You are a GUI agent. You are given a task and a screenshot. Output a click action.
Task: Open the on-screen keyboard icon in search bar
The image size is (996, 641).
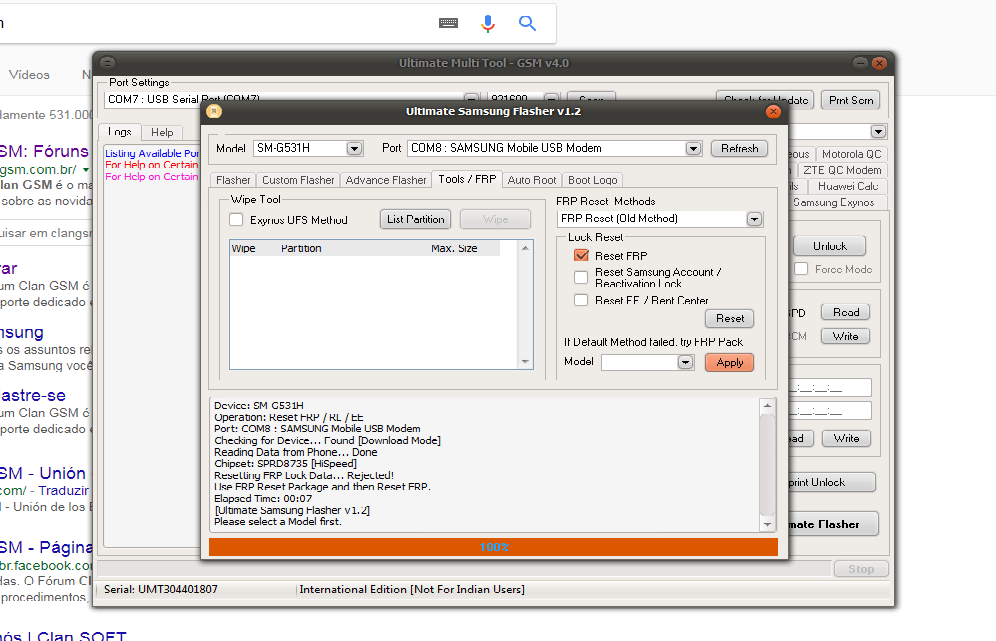click(448, 24)
